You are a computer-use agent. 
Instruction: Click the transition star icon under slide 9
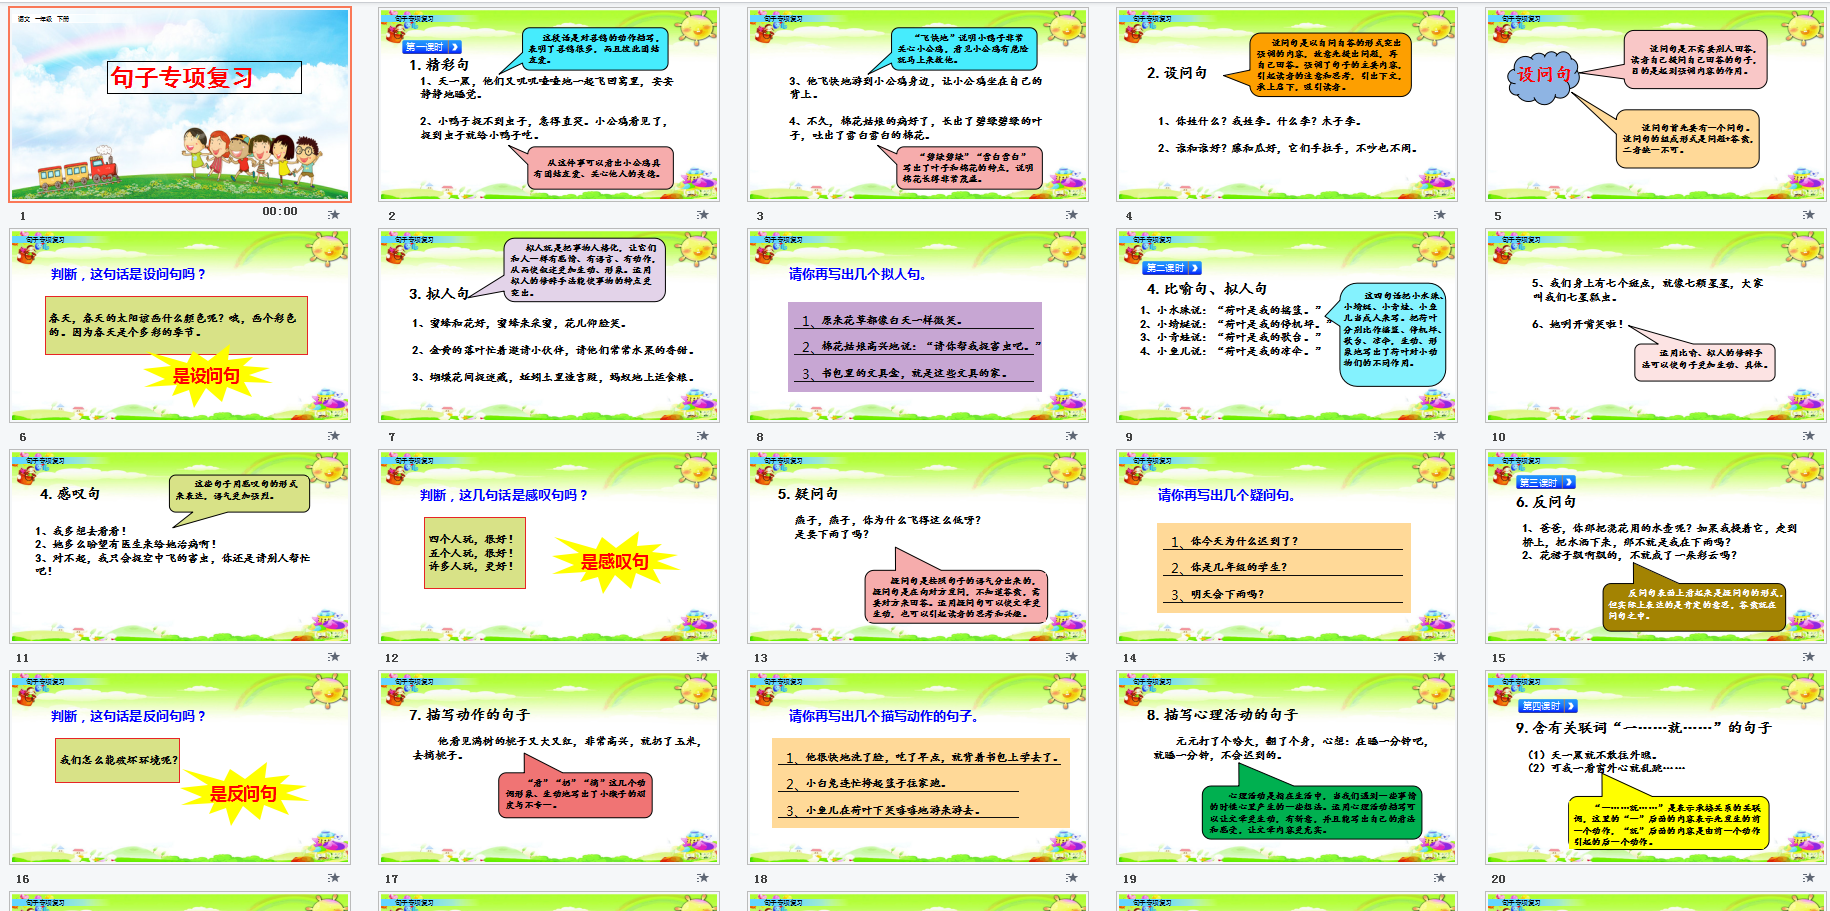tap(1440, 436)
